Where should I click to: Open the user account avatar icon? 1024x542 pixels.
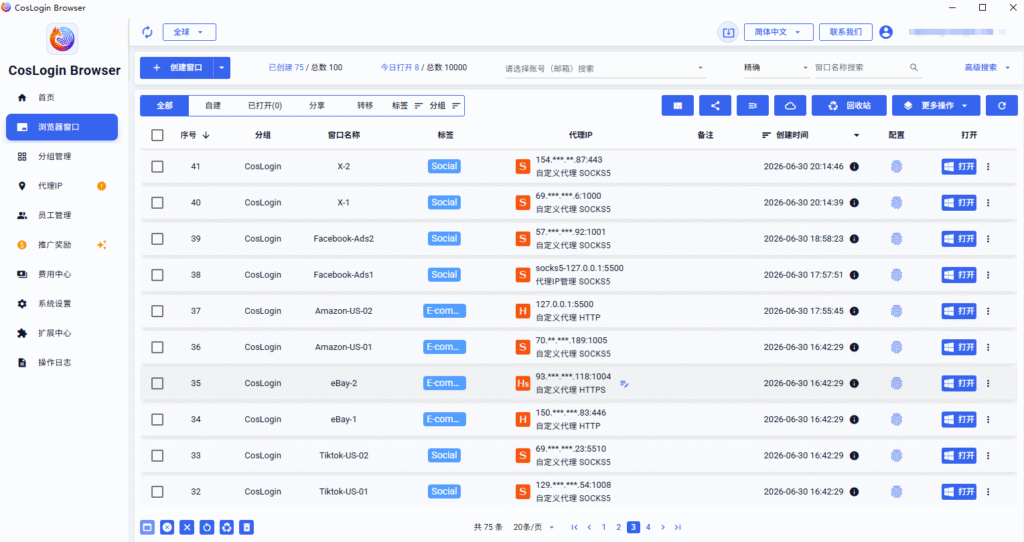[x=886, y=32]
